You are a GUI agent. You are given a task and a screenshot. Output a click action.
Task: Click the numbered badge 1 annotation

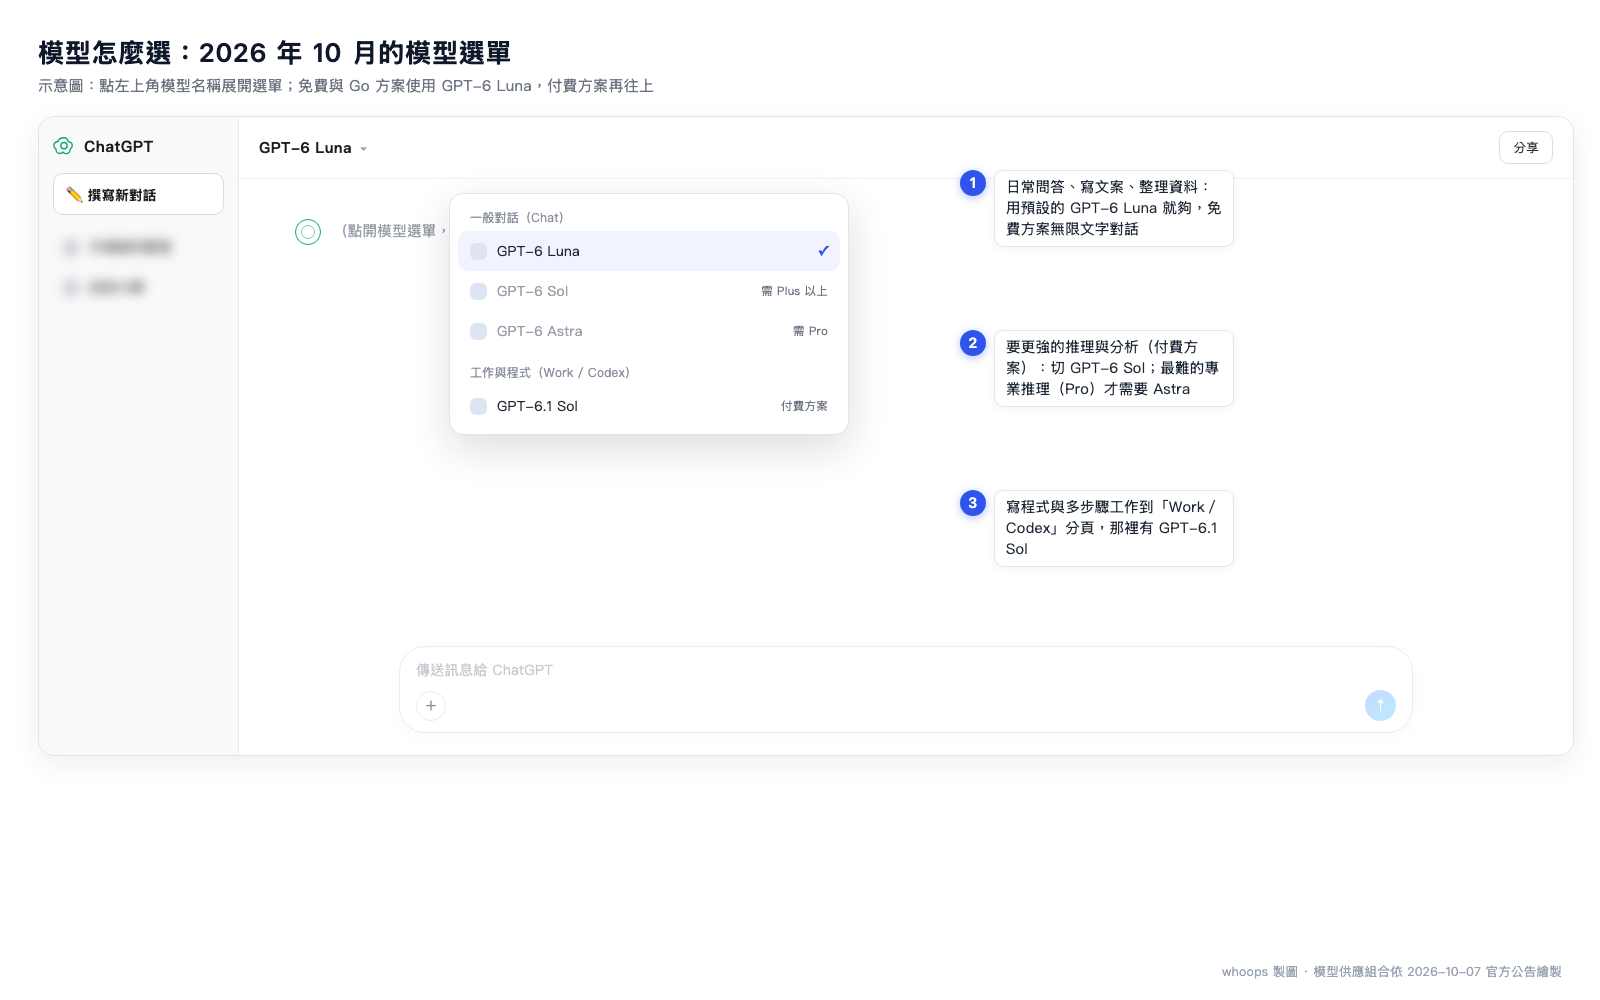pyautogui.click(x=973, y=183)
